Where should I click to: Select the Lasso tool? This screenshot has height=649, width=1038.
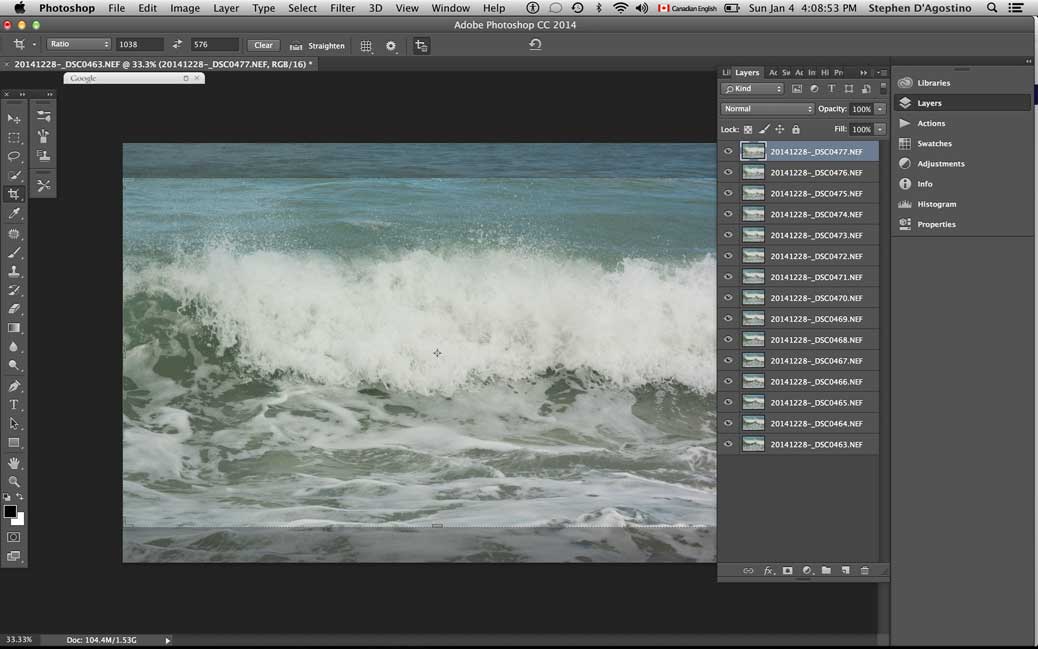pos(14,156)
